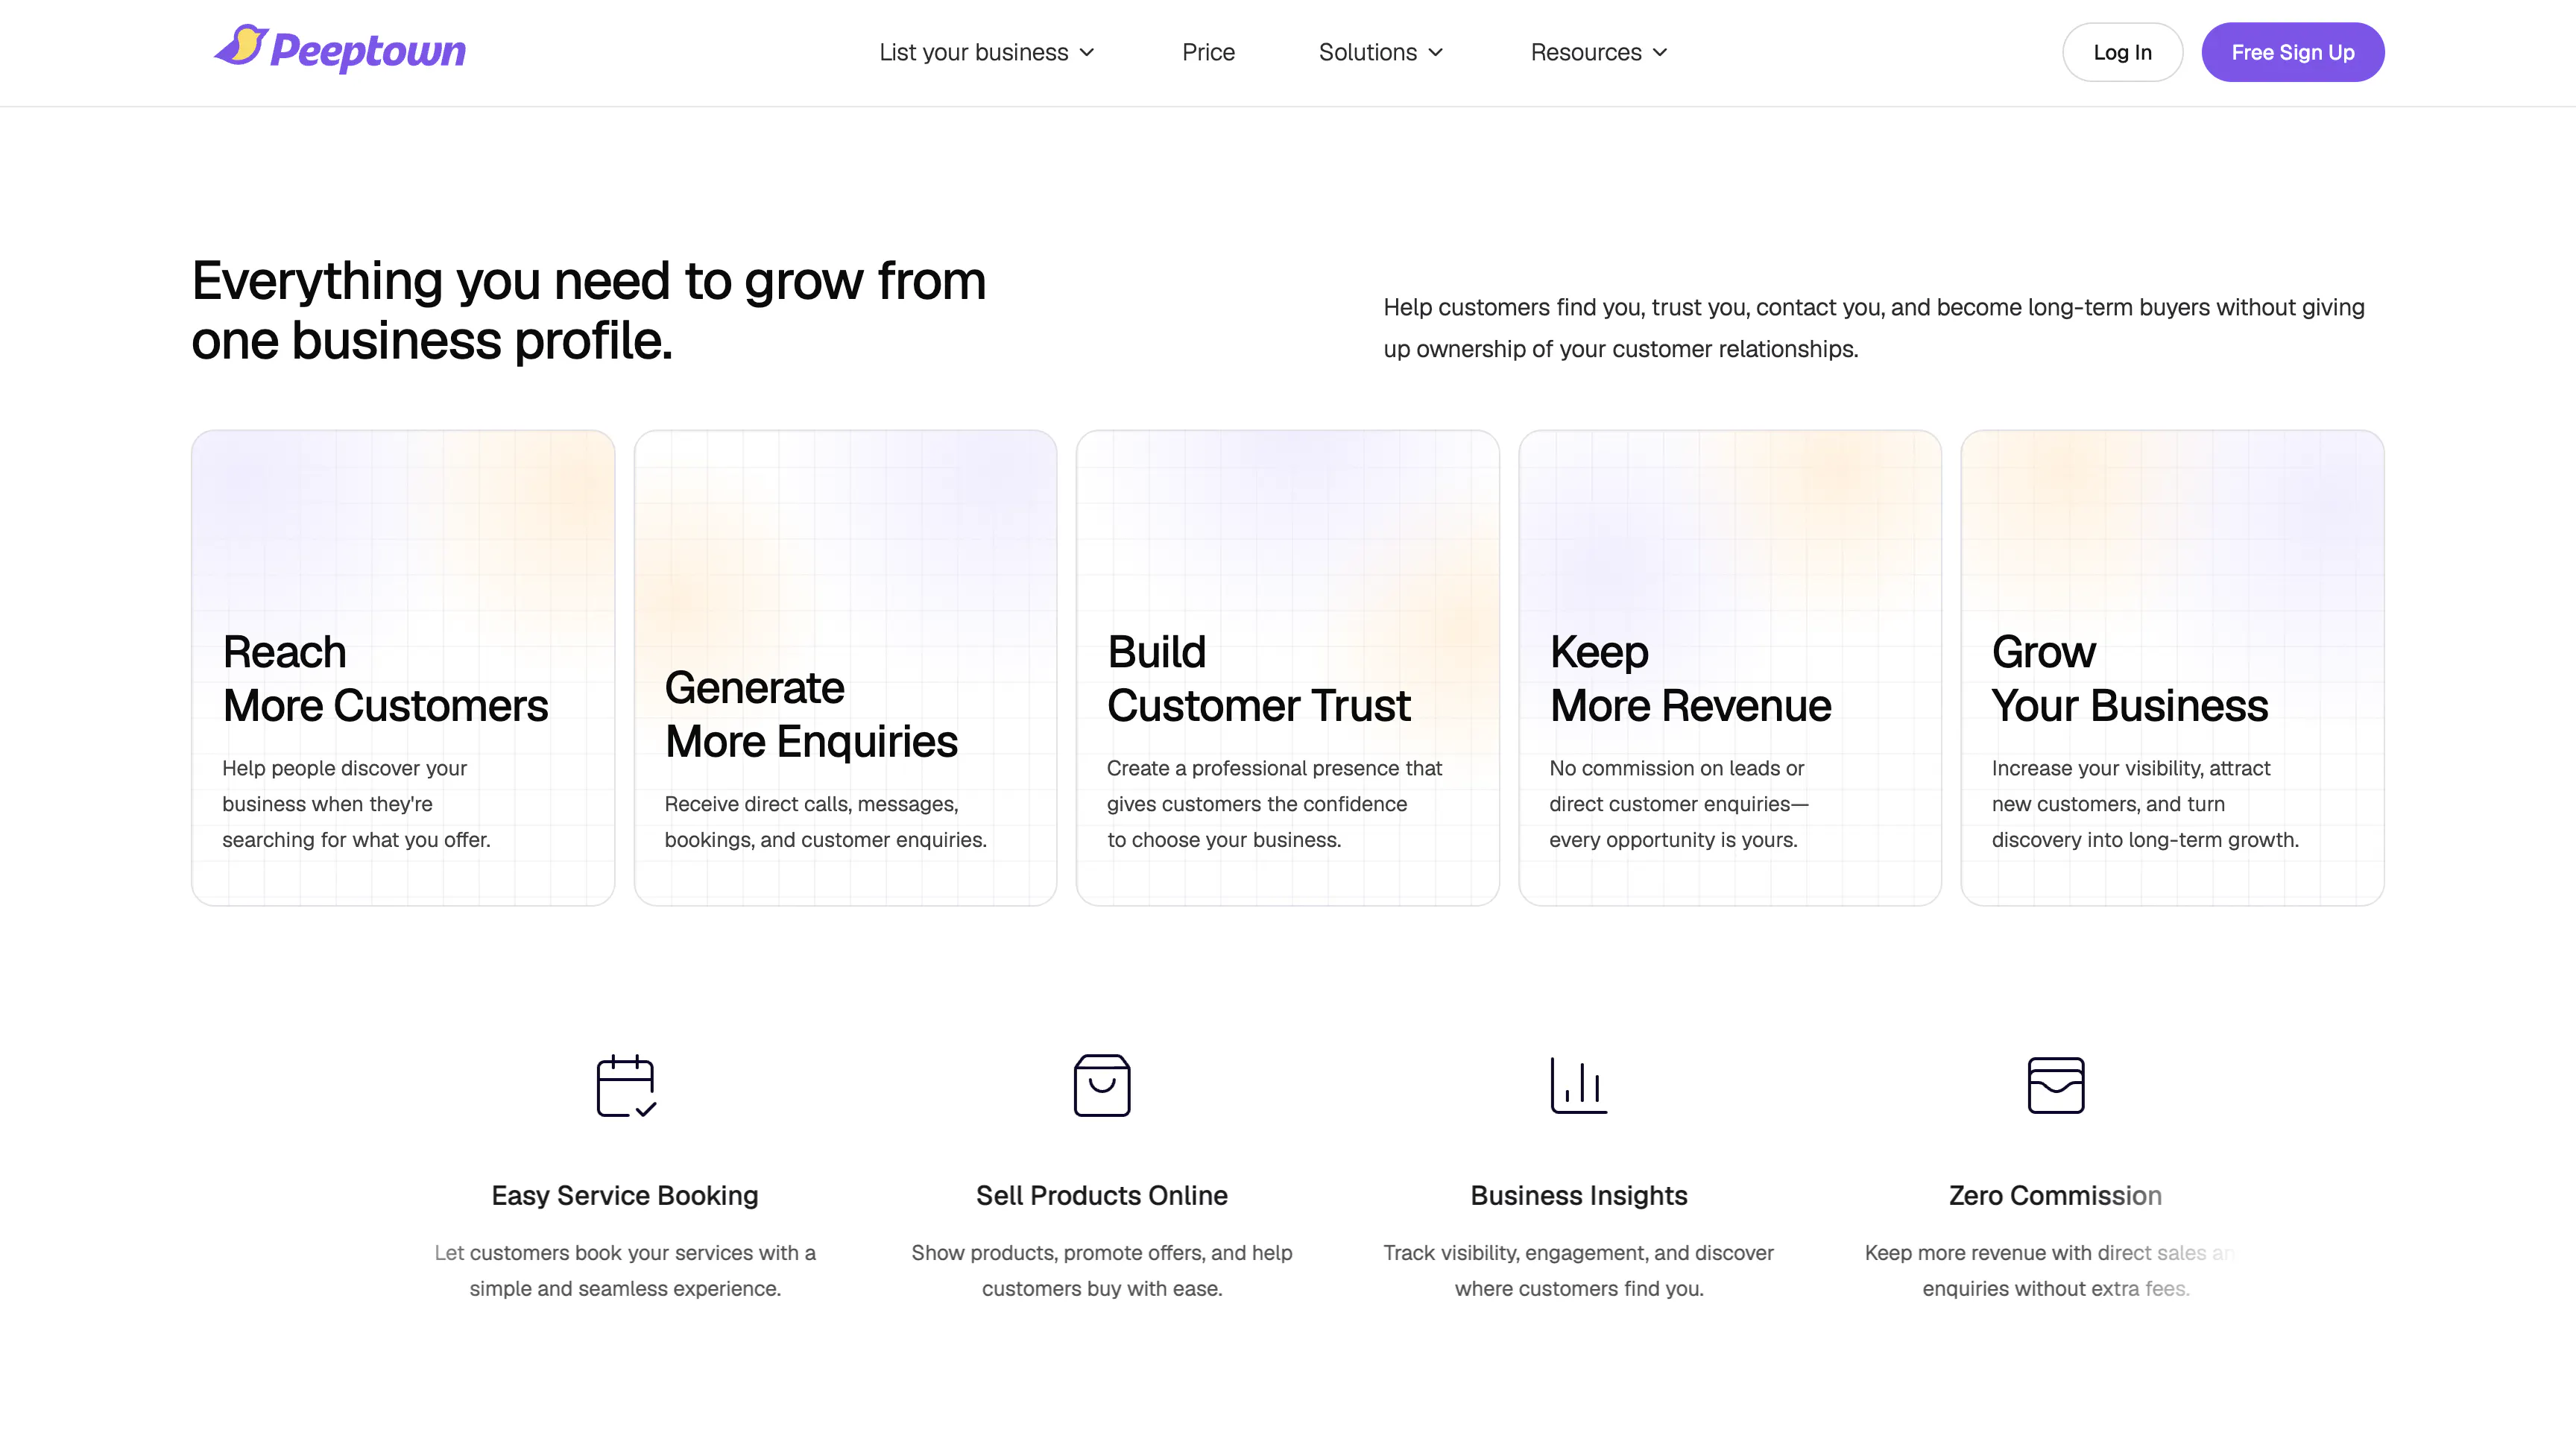Image resolution: width=2576 pixels, height=1433 pixels.
Task: Open the Price page link
Action: click(1208, 53)
